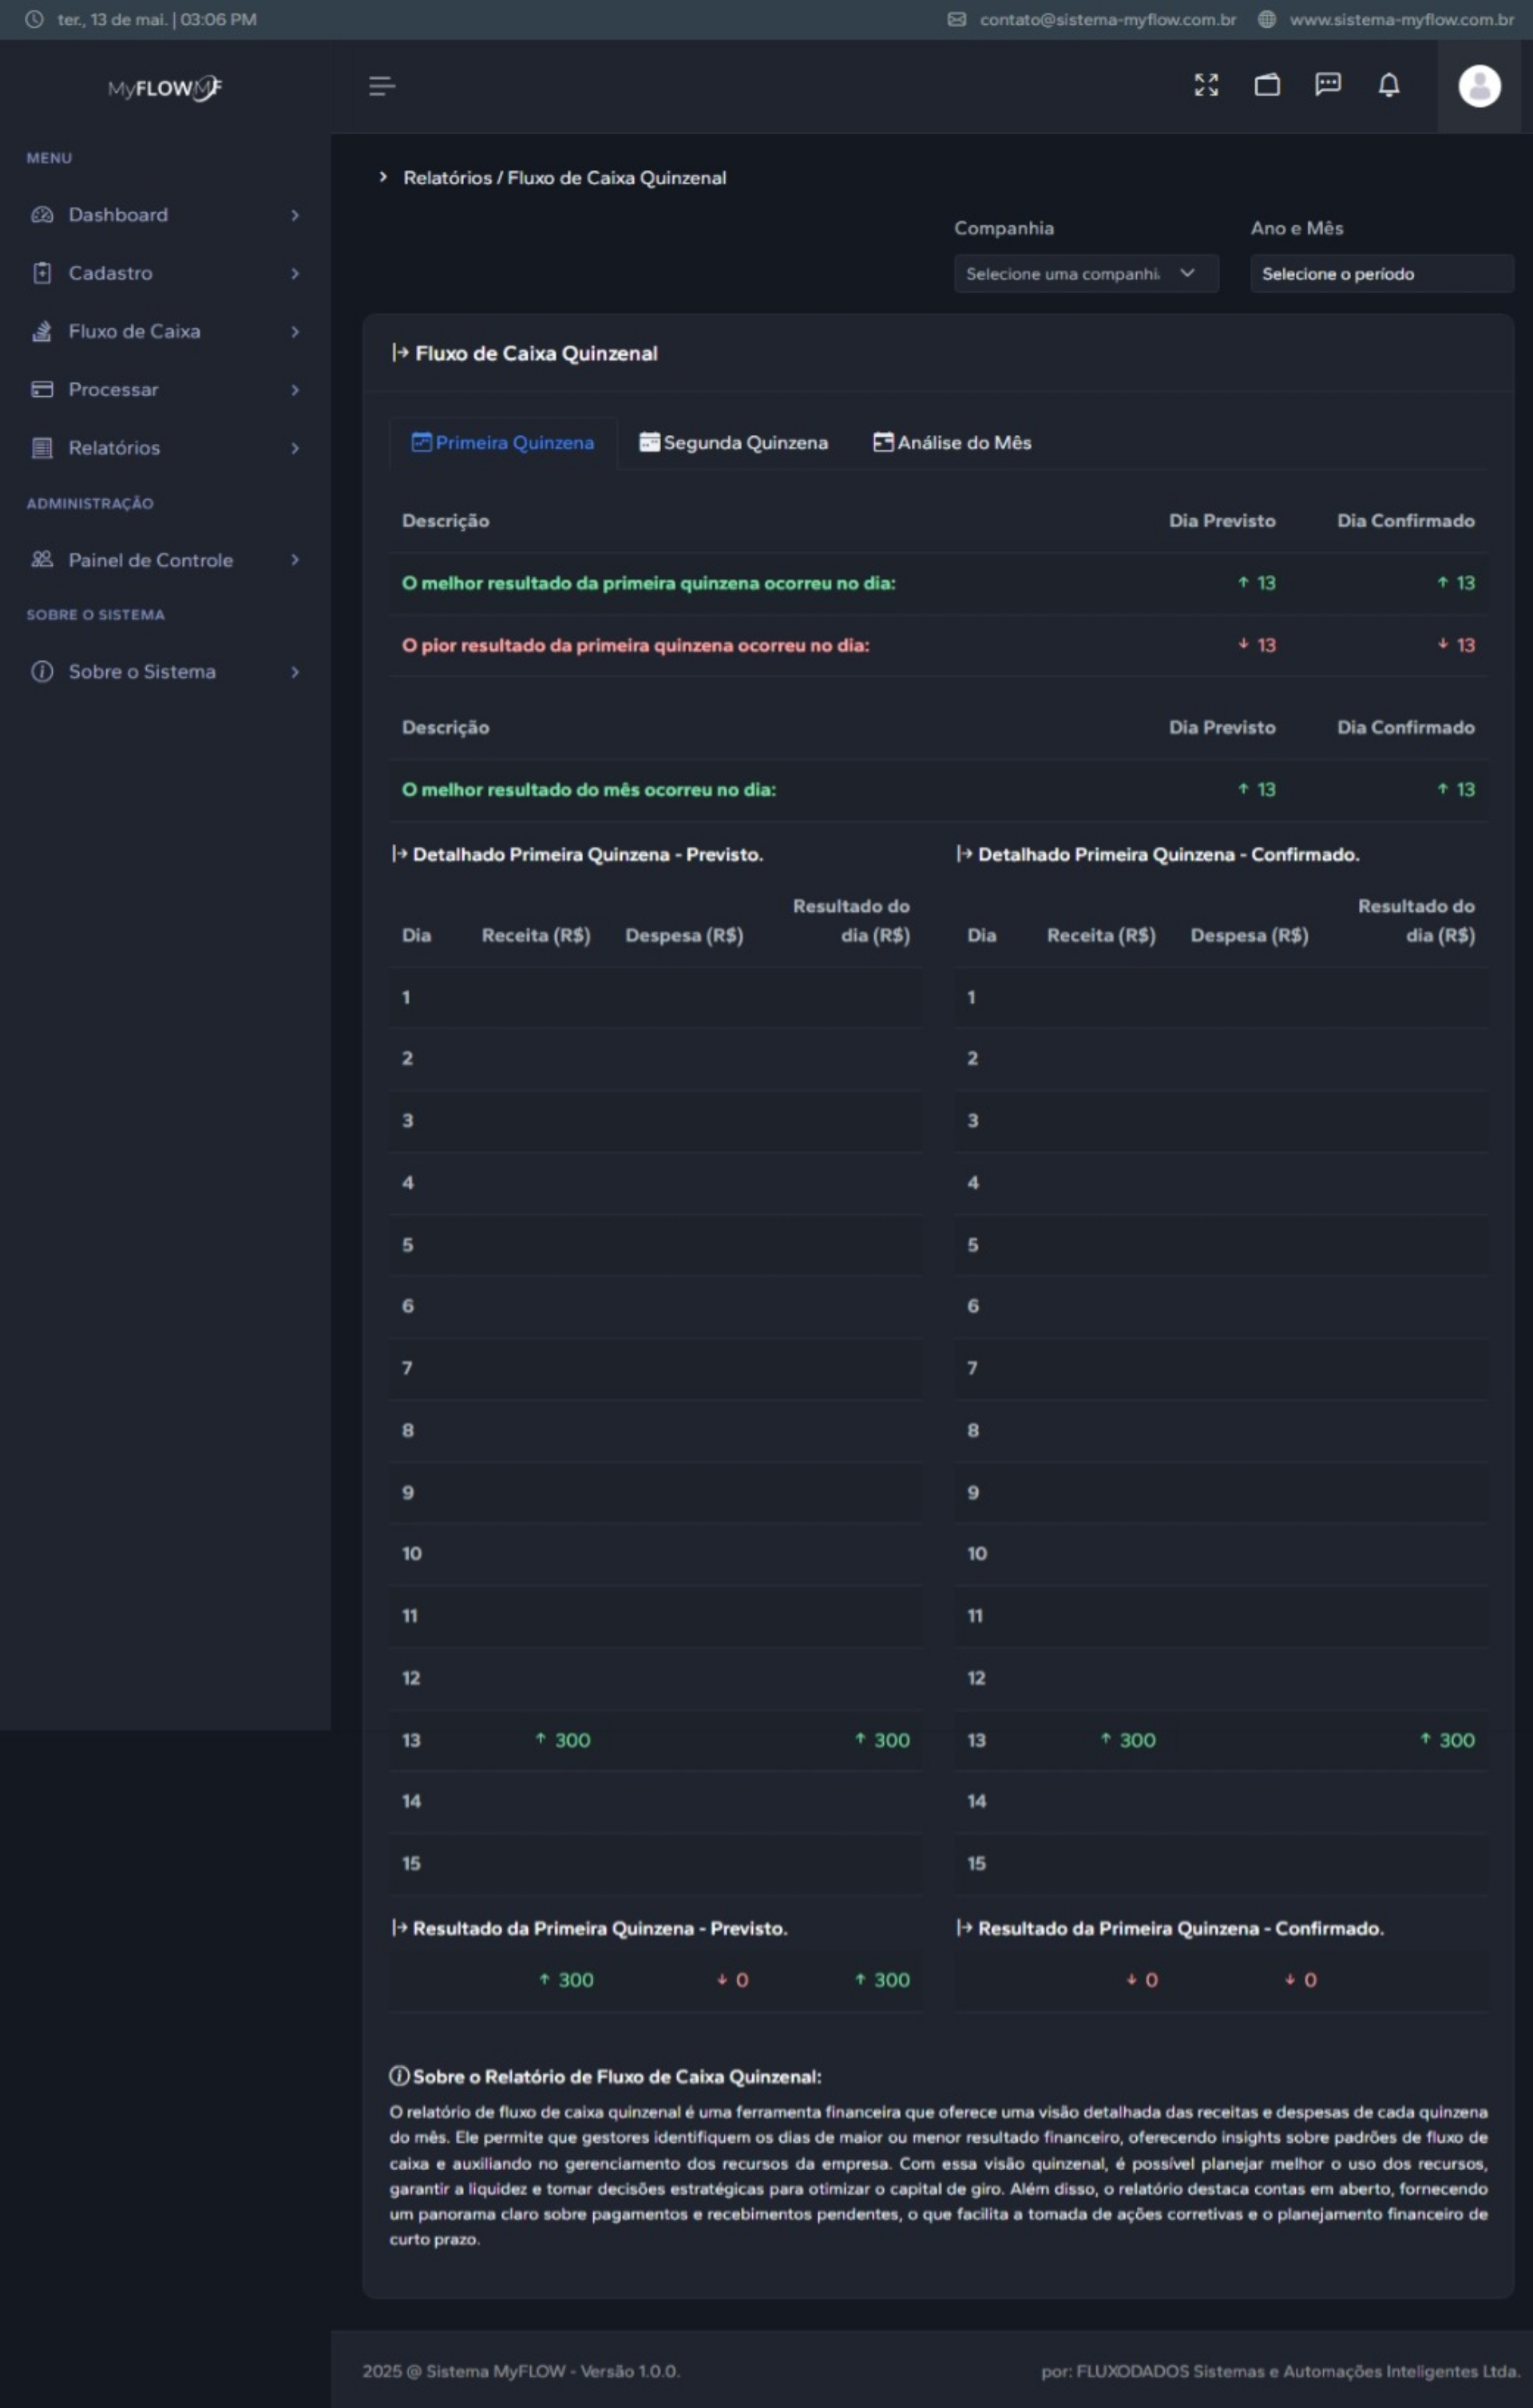Open the Selecione uma companhia dropdown
Screen dimensions: 1533x2408
tap(1085, 274)
